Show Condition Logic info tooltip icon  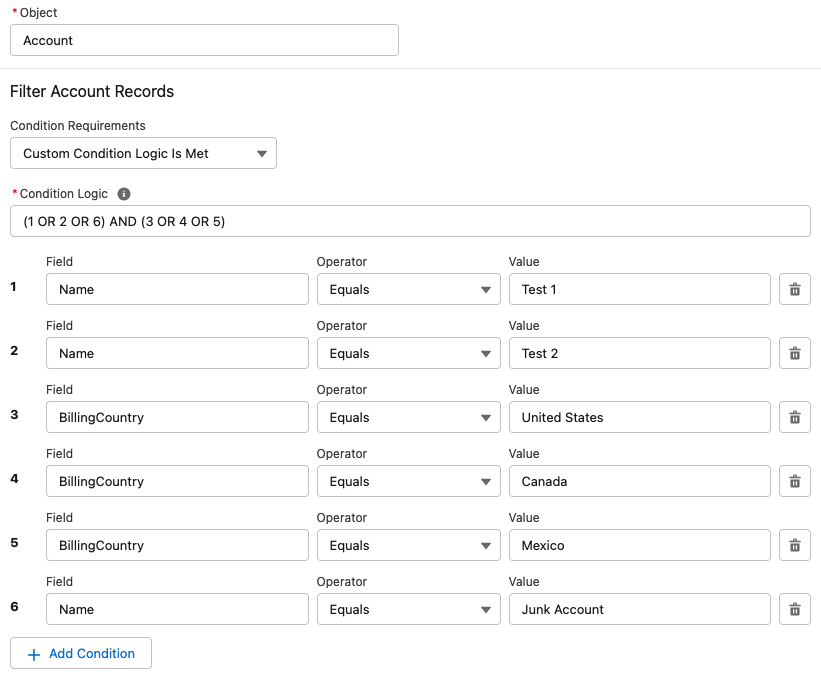pyautogui.click(x=124, y=194)
